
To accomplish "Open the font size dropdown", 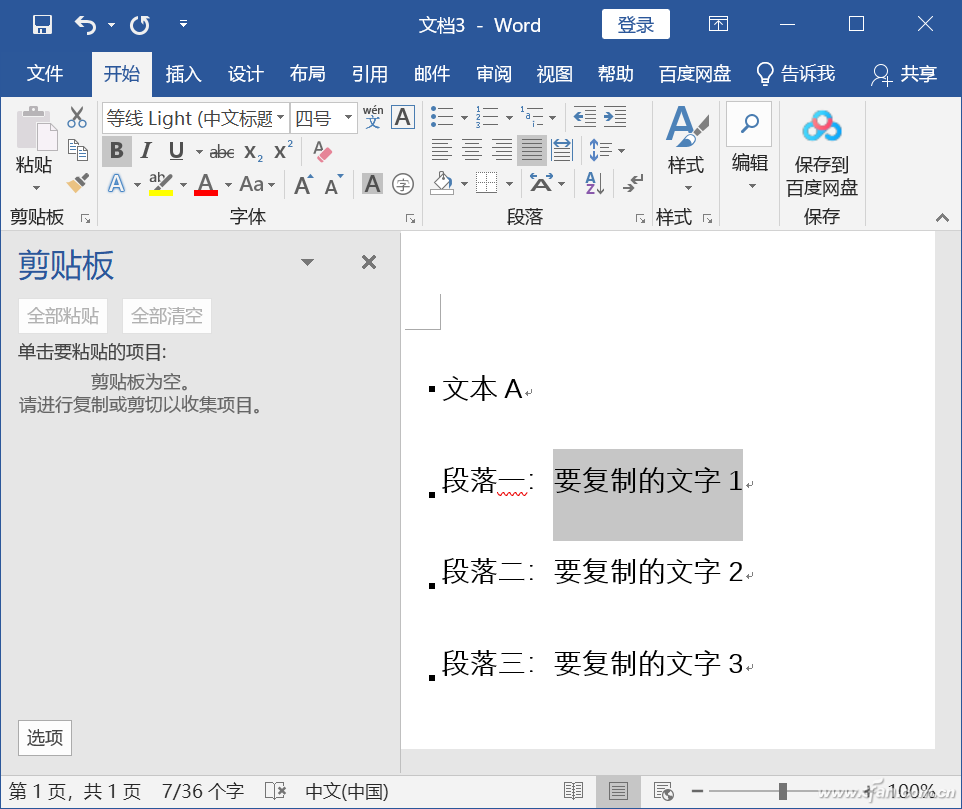I will pyautogui.click(x=348, y=117).
